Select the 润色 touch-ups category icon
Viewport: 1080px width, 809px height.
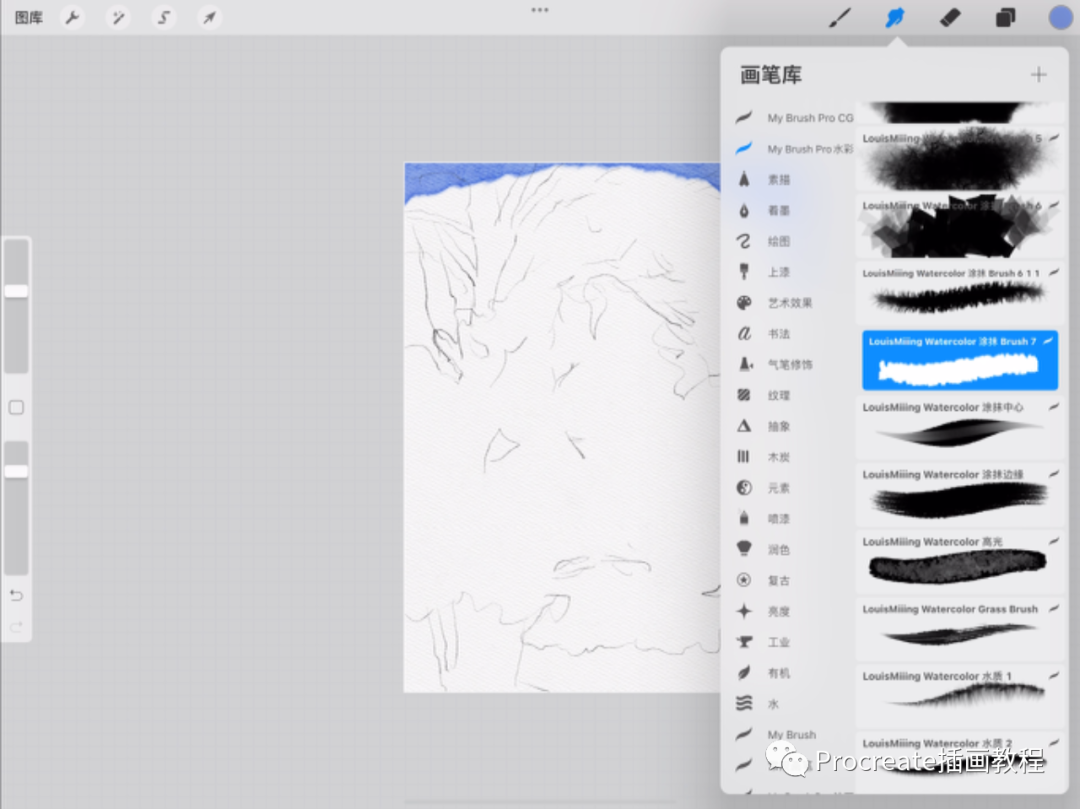744,549
